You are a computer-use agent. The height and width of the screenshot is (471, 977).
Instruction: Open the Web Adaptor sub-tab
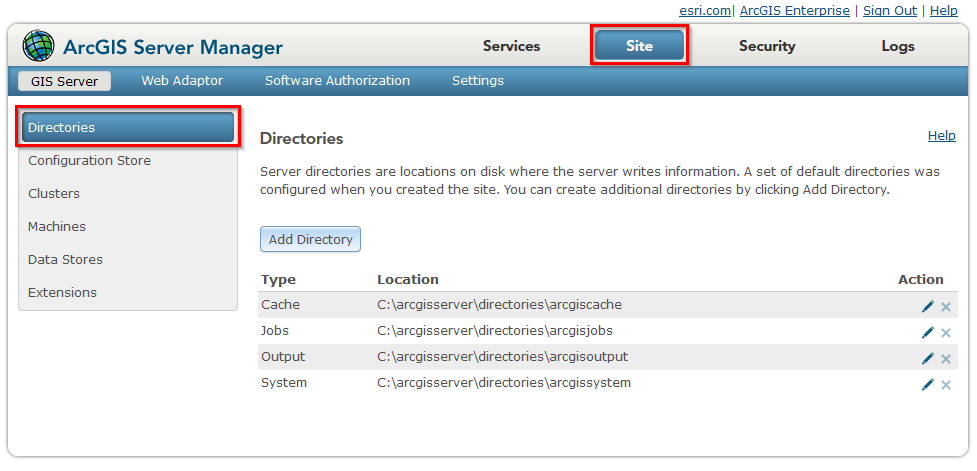(x=182, y=80)
